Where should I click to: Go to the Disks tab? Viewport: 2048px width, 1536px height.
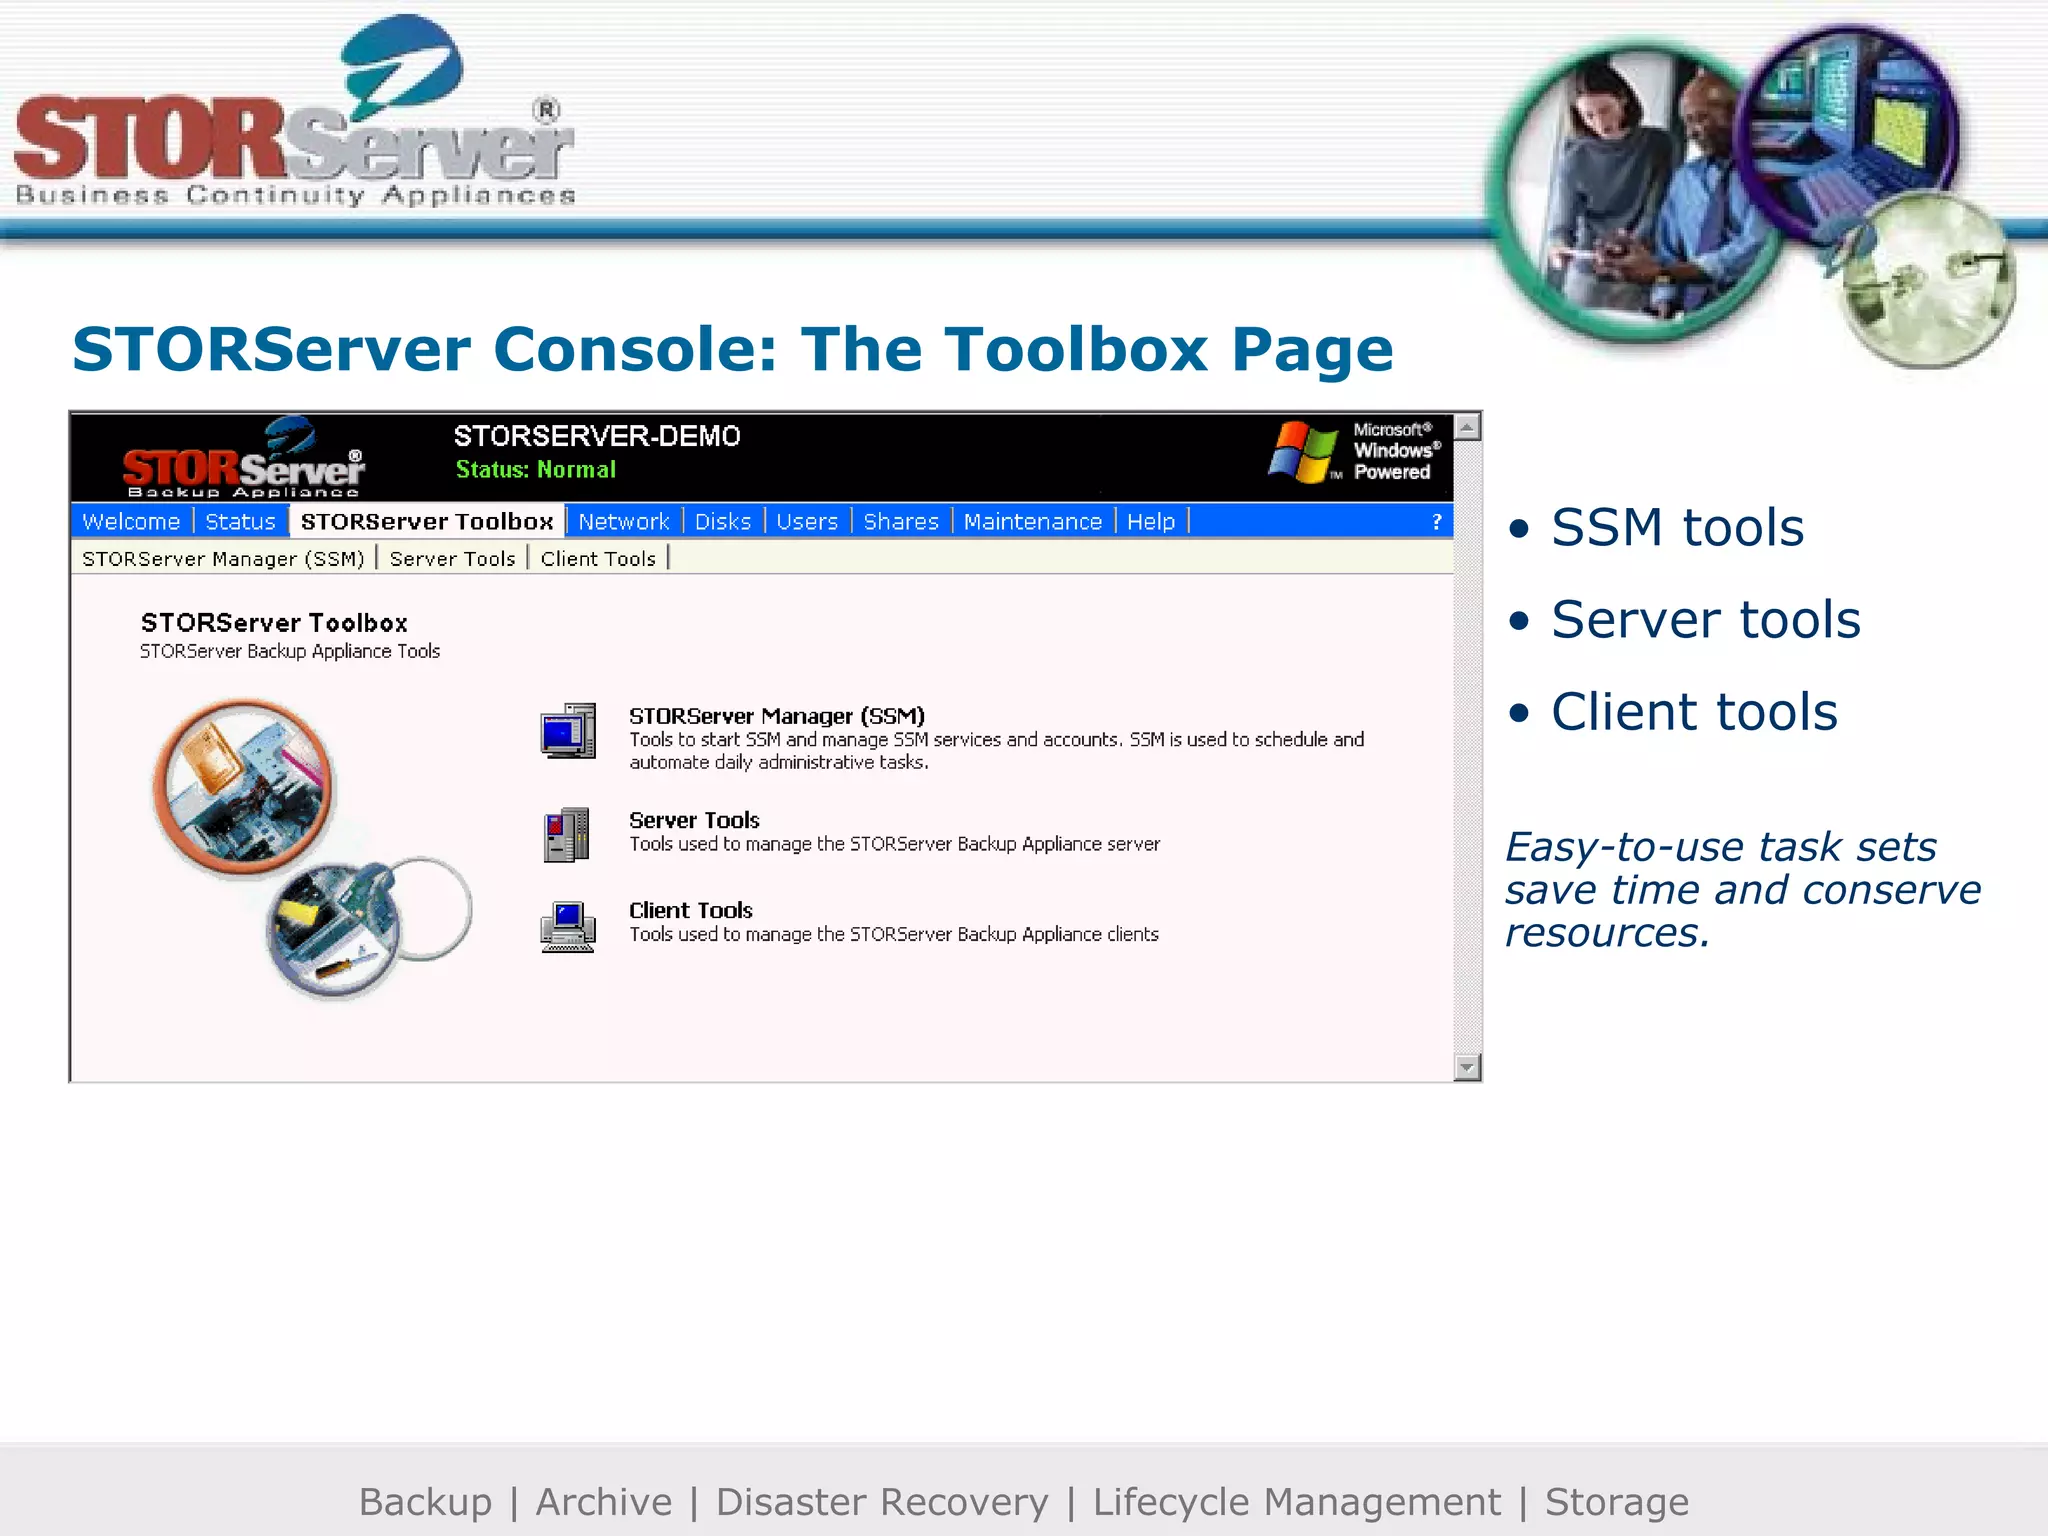(722, 521)
